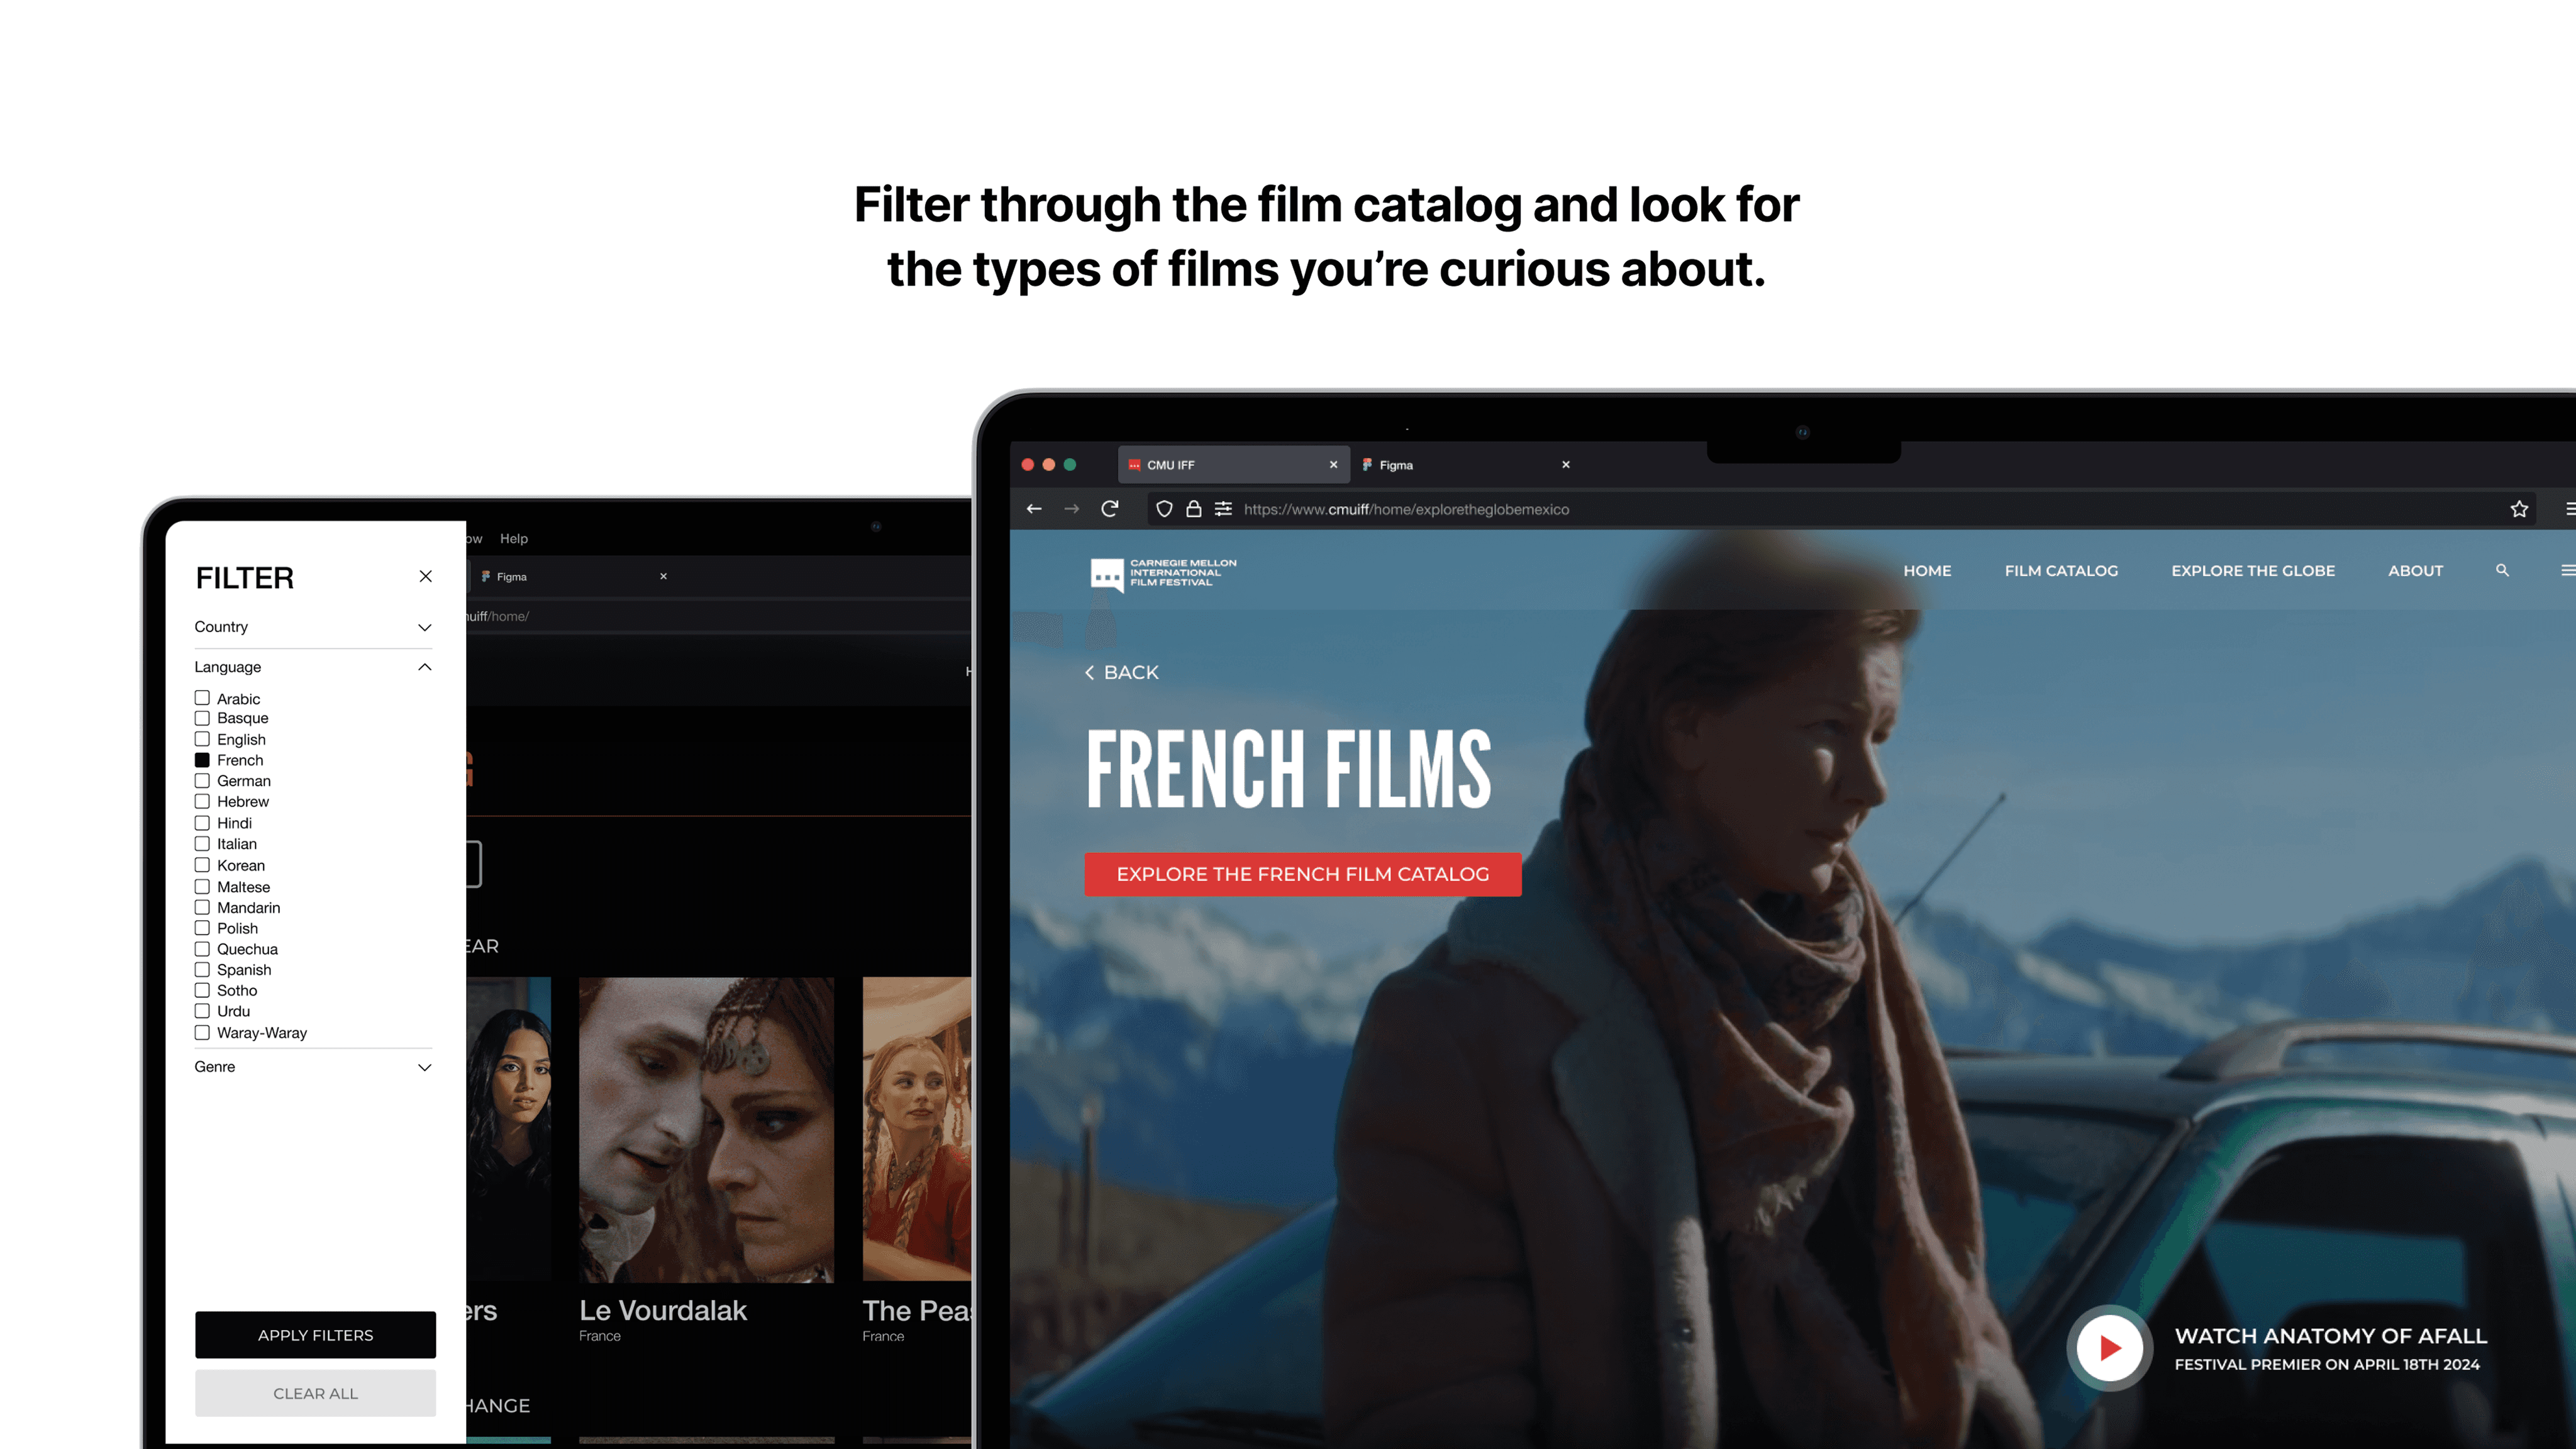Click the padlock site security icon
Image resolution: width=2576 pixels, height=1449 pixels.
point(1194,509)
